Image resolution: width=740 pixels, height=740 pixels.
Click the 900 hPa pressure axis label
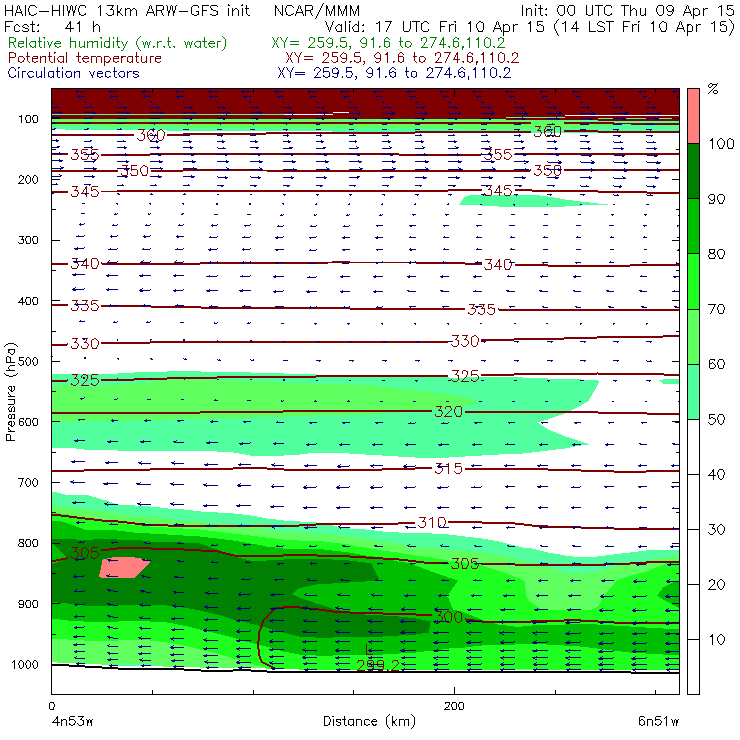pos(28,604)
